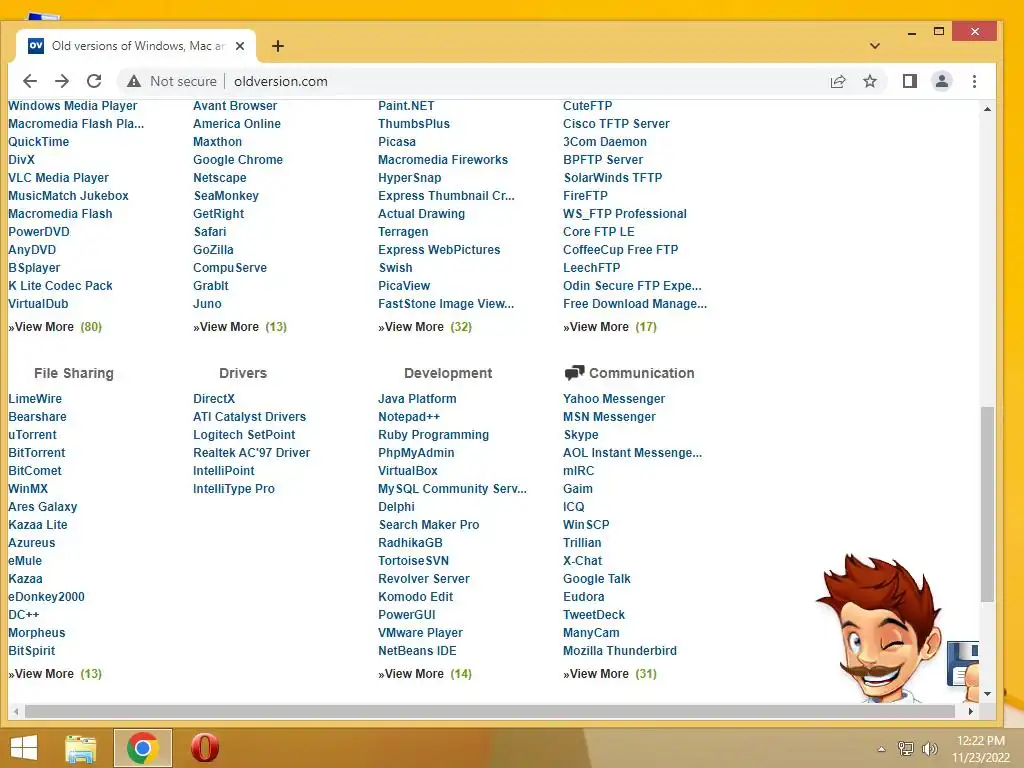Image resolution: width=1024 pixels, height=768 pixels.
Task: Open the Windows Start button
Action: (24, 748)
